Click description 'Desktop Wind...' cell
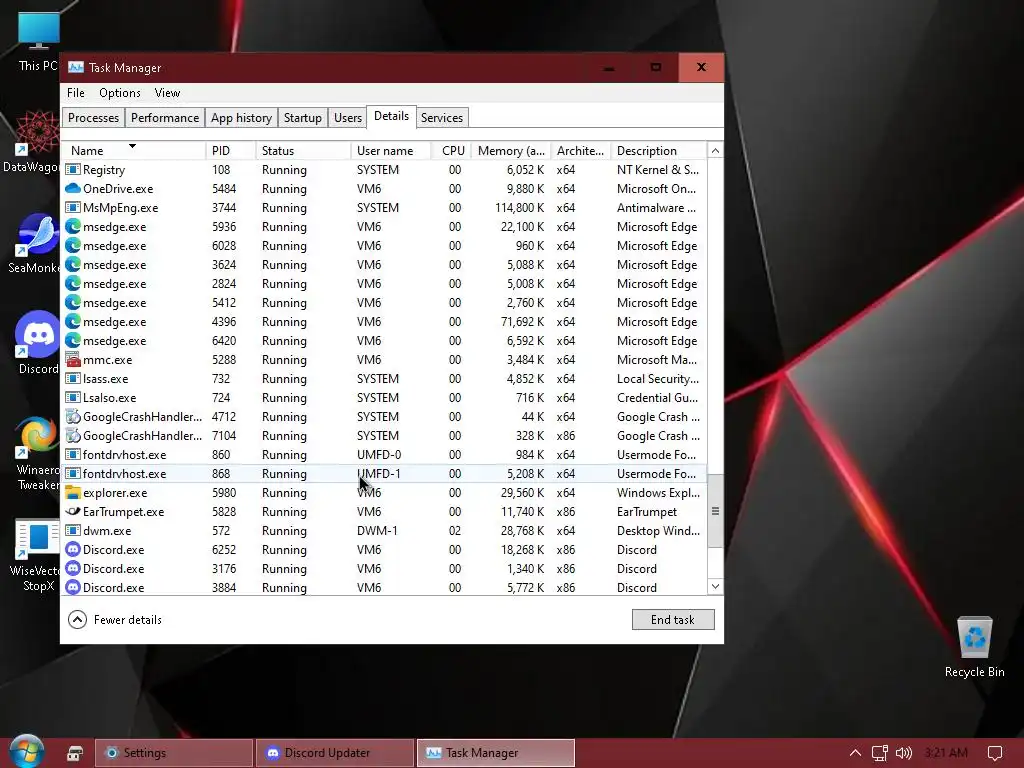 pyautogui.click(x=658, y=531)
